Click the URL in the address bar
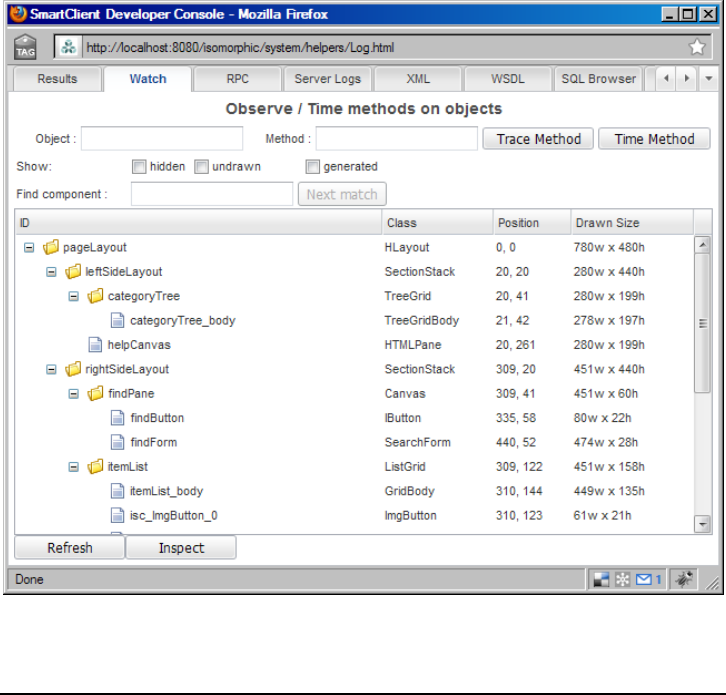The image size is (726, 695). 240,48
